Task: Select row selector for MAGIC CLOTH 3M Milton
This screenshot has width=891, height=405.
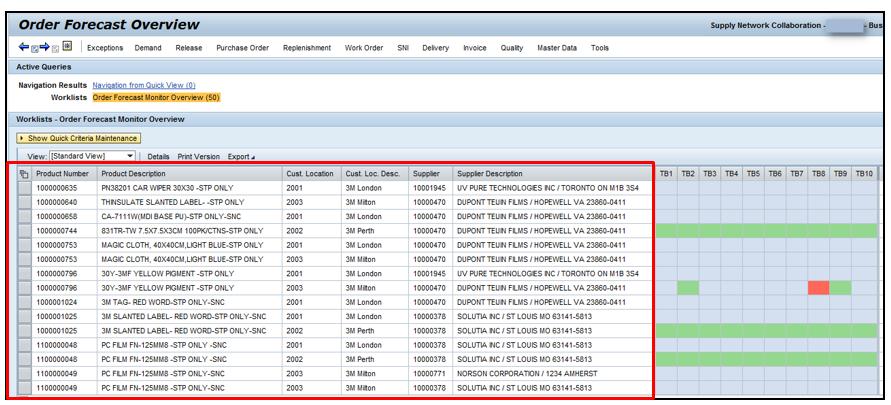Action: pyautogui.click(x=24, y=259)
